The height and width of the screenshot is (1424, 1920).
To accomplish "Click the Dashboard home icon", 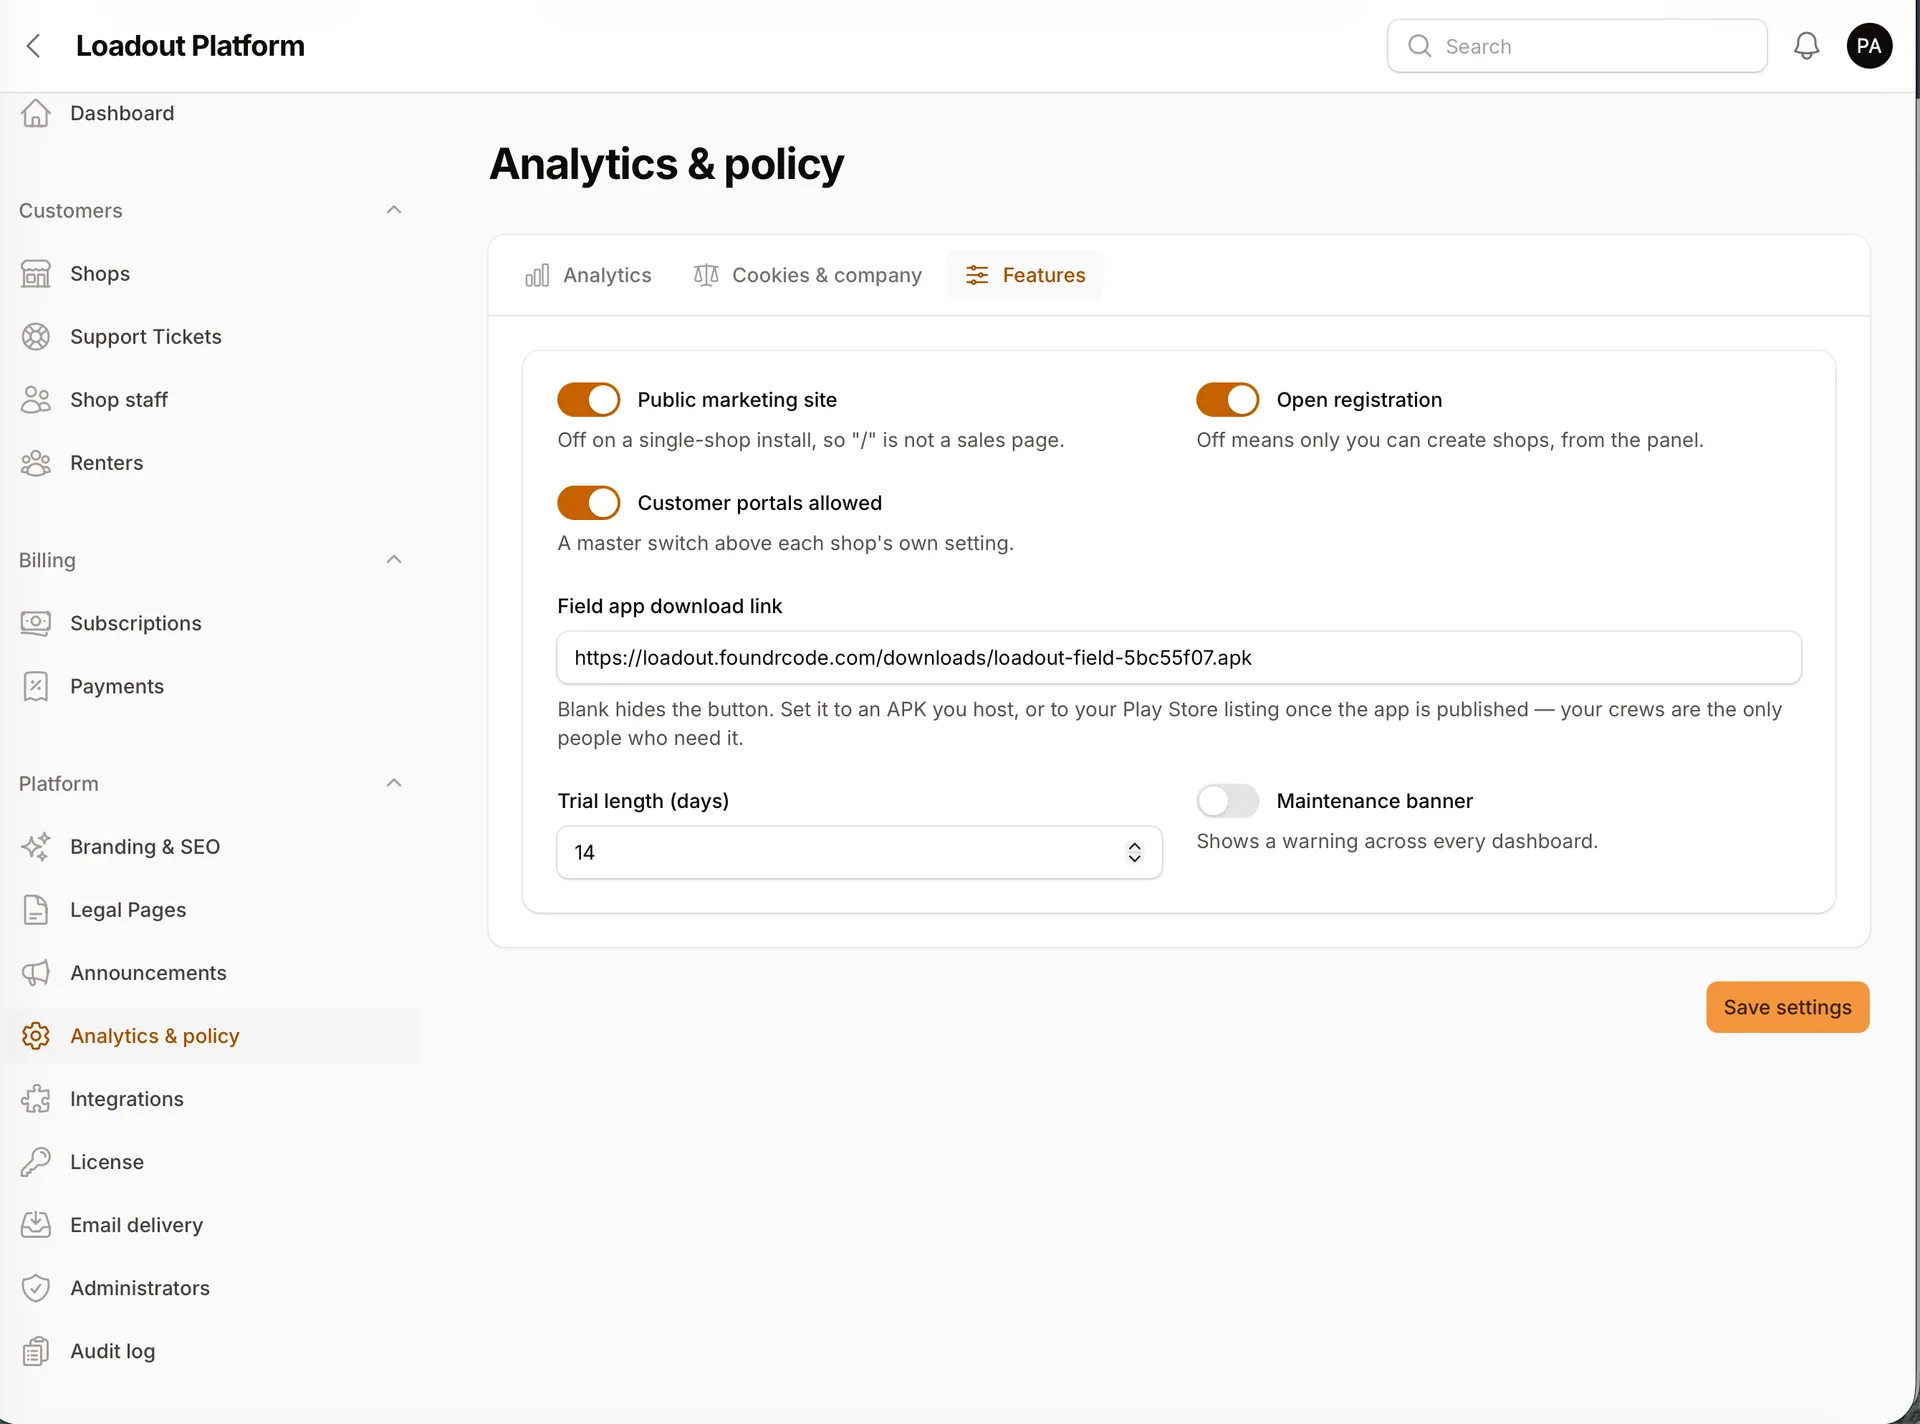I will [36, 113].
